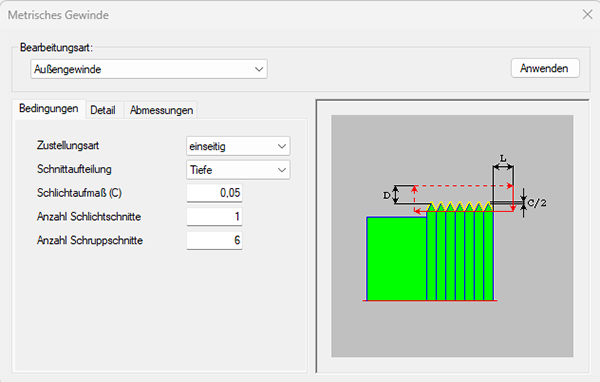Click the D depth marker in diagram
The width and height of the screenshot is (600, 382).
(386, 195)
